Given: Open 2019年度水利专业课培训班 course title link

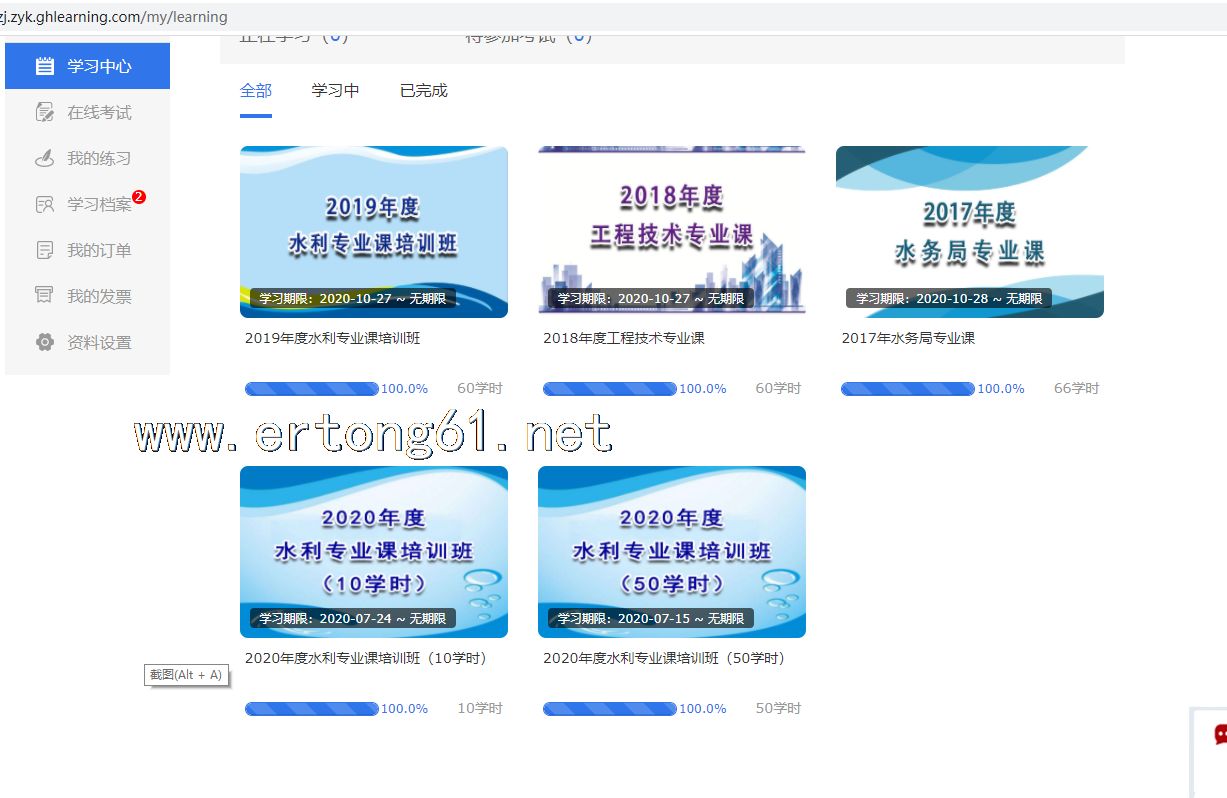Looking at the screenshot, I should [332, 338].
